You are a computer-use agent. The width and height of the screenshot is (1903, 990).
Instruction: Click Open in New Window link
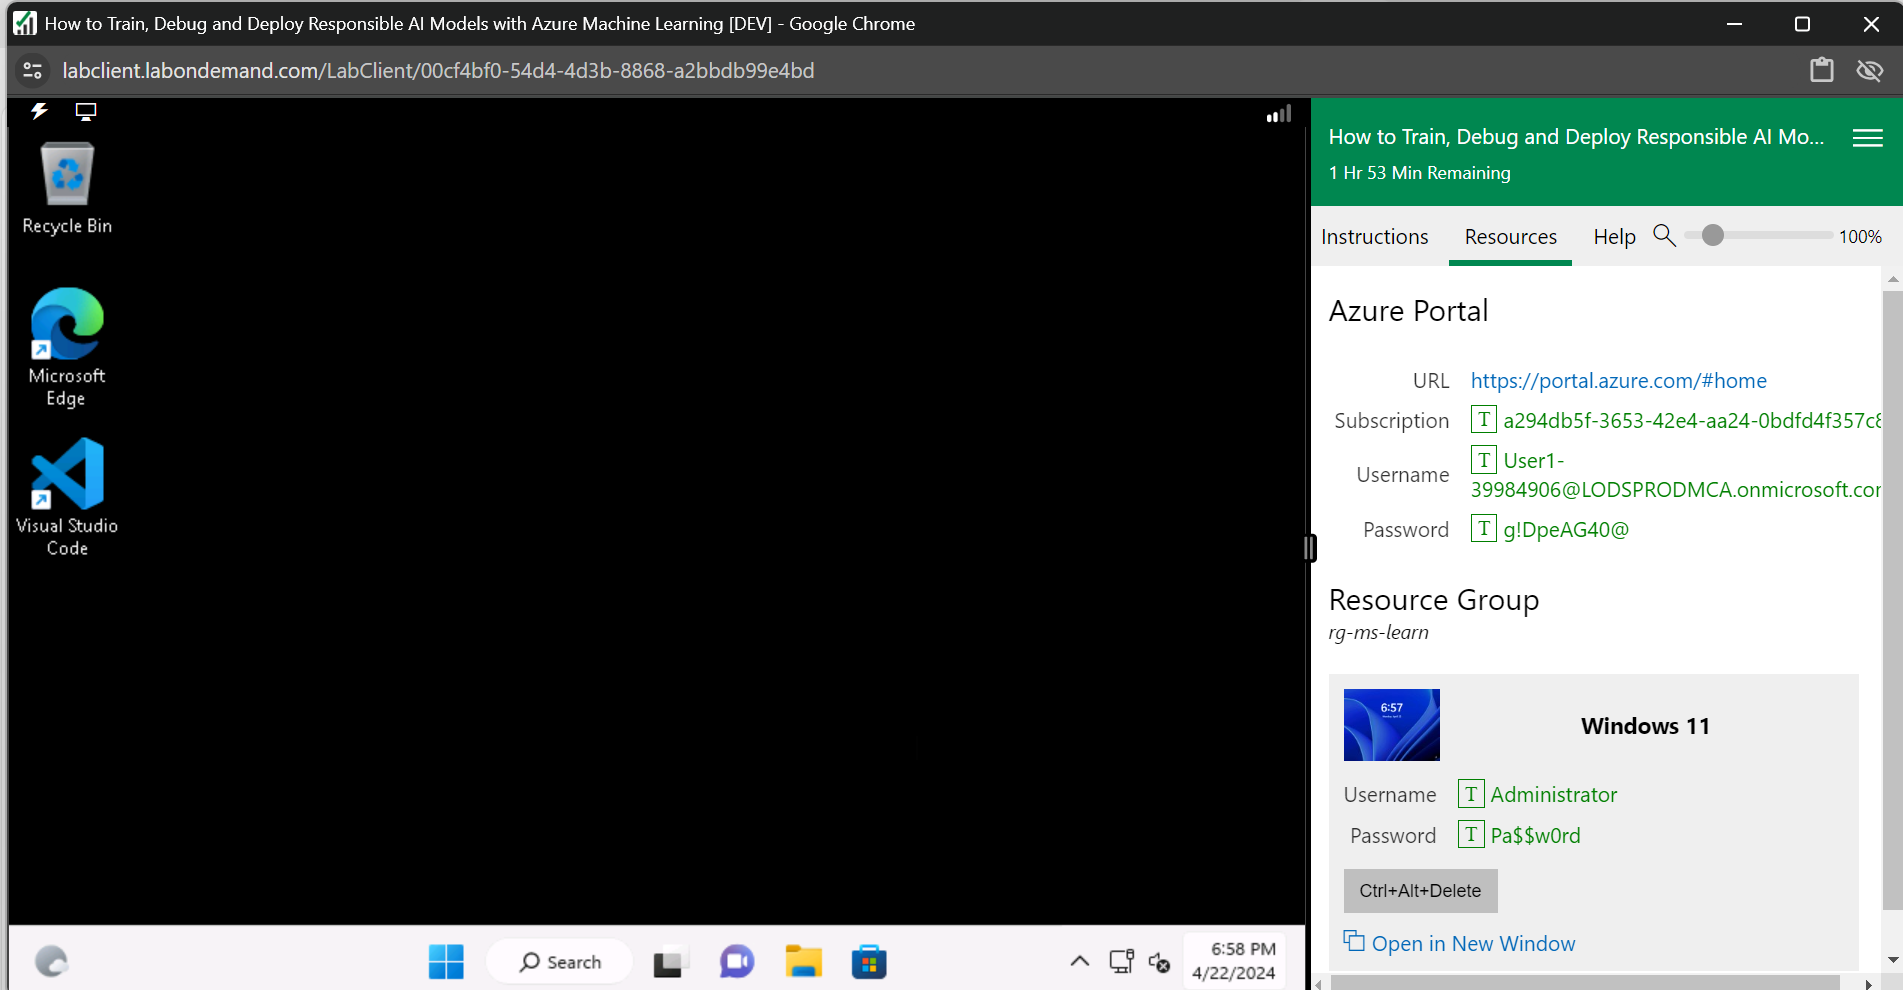coord(1459,943)
